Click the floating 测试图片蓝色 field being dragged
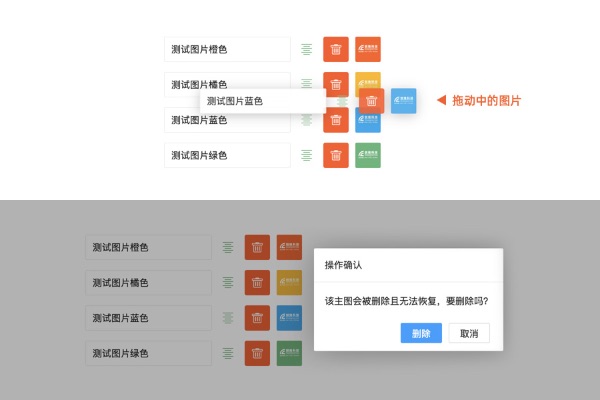The height and width of the screenshot is (400, 600). [262, 101]
